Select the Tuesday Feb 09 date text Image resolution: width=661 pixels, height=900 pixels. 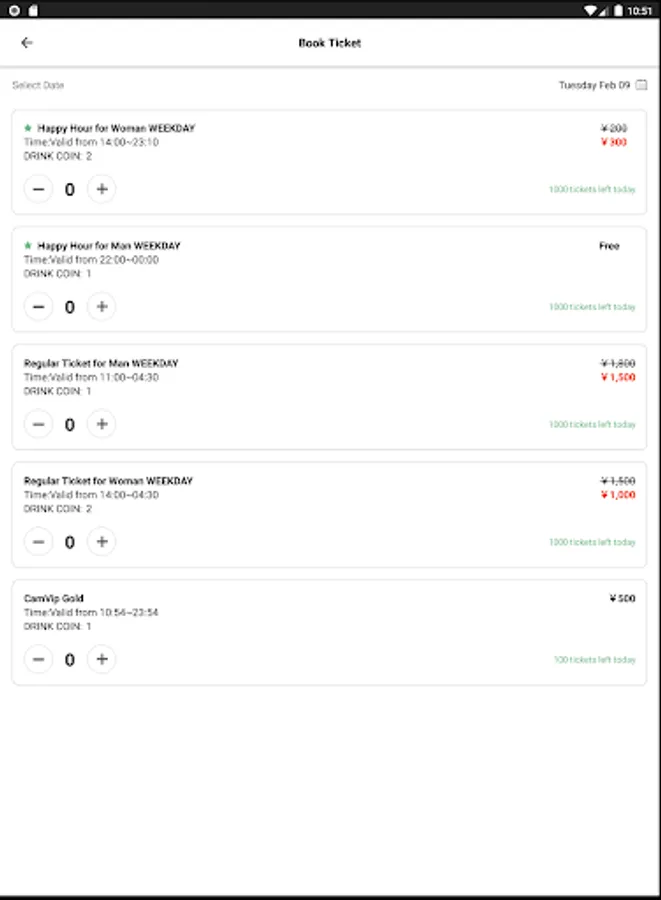tap(594, 85)
